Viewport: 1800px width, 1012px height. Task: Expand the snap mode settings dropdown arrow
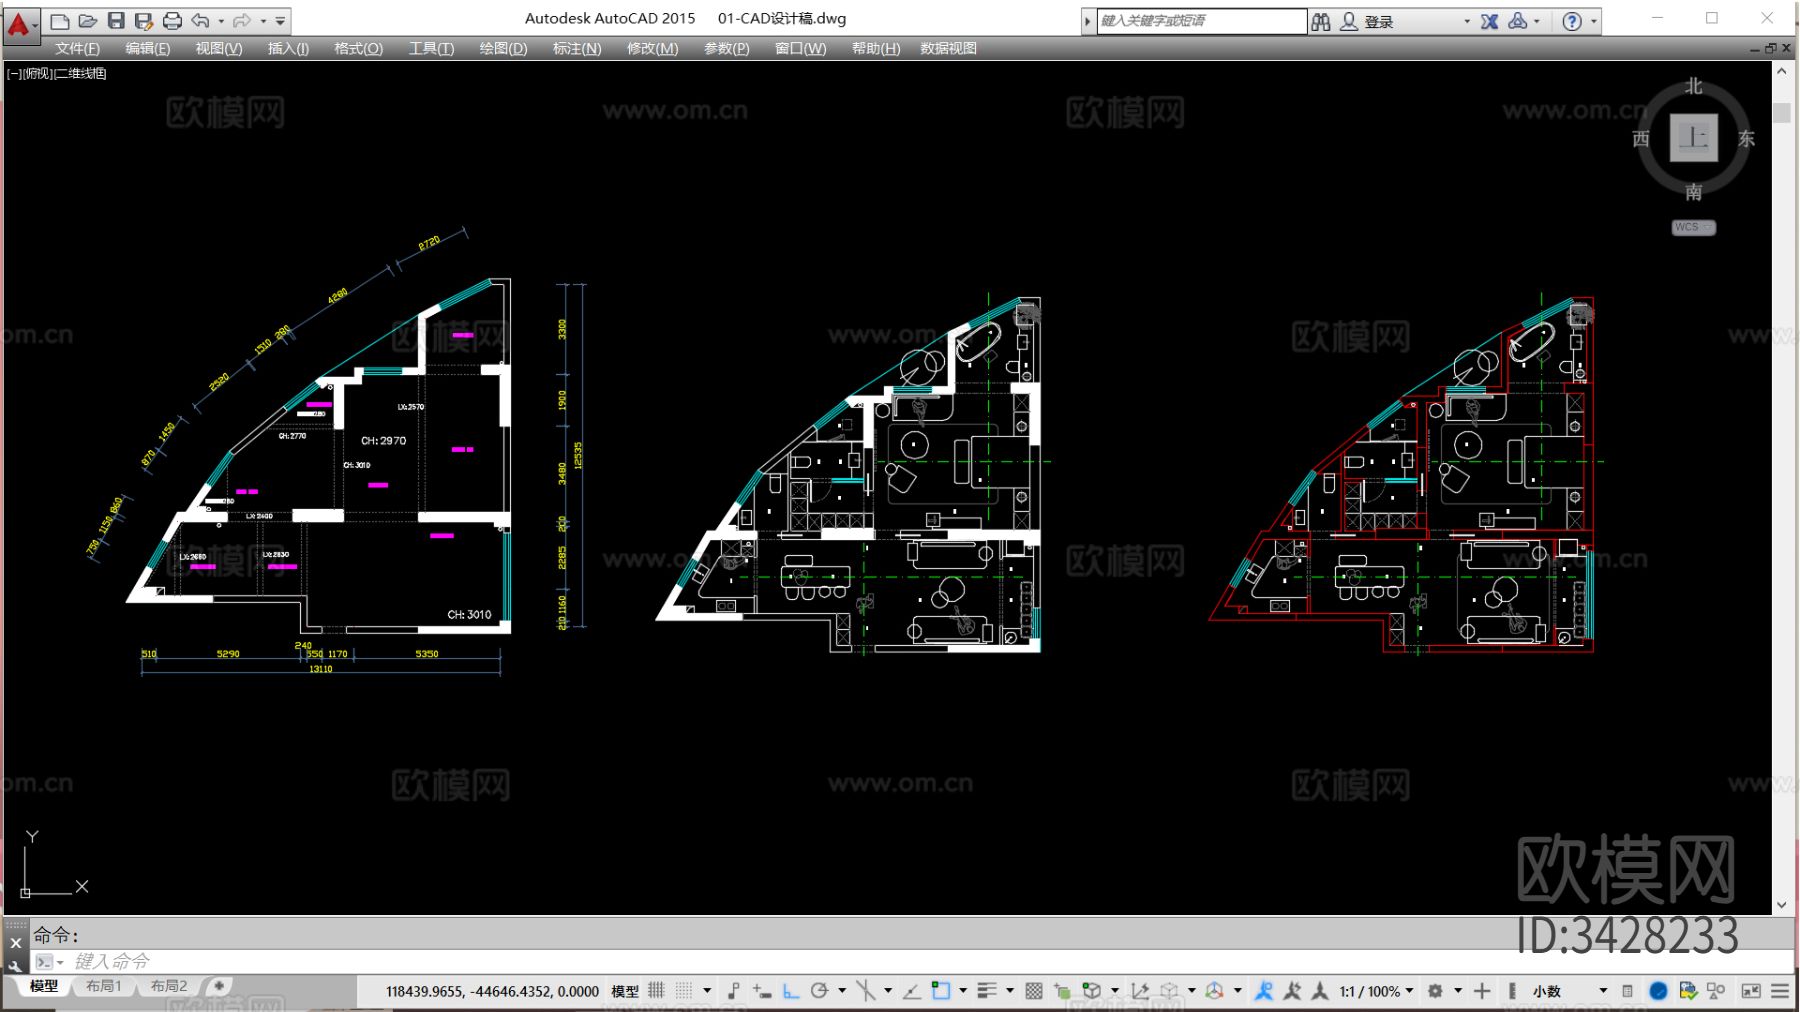tap(707, 991)
